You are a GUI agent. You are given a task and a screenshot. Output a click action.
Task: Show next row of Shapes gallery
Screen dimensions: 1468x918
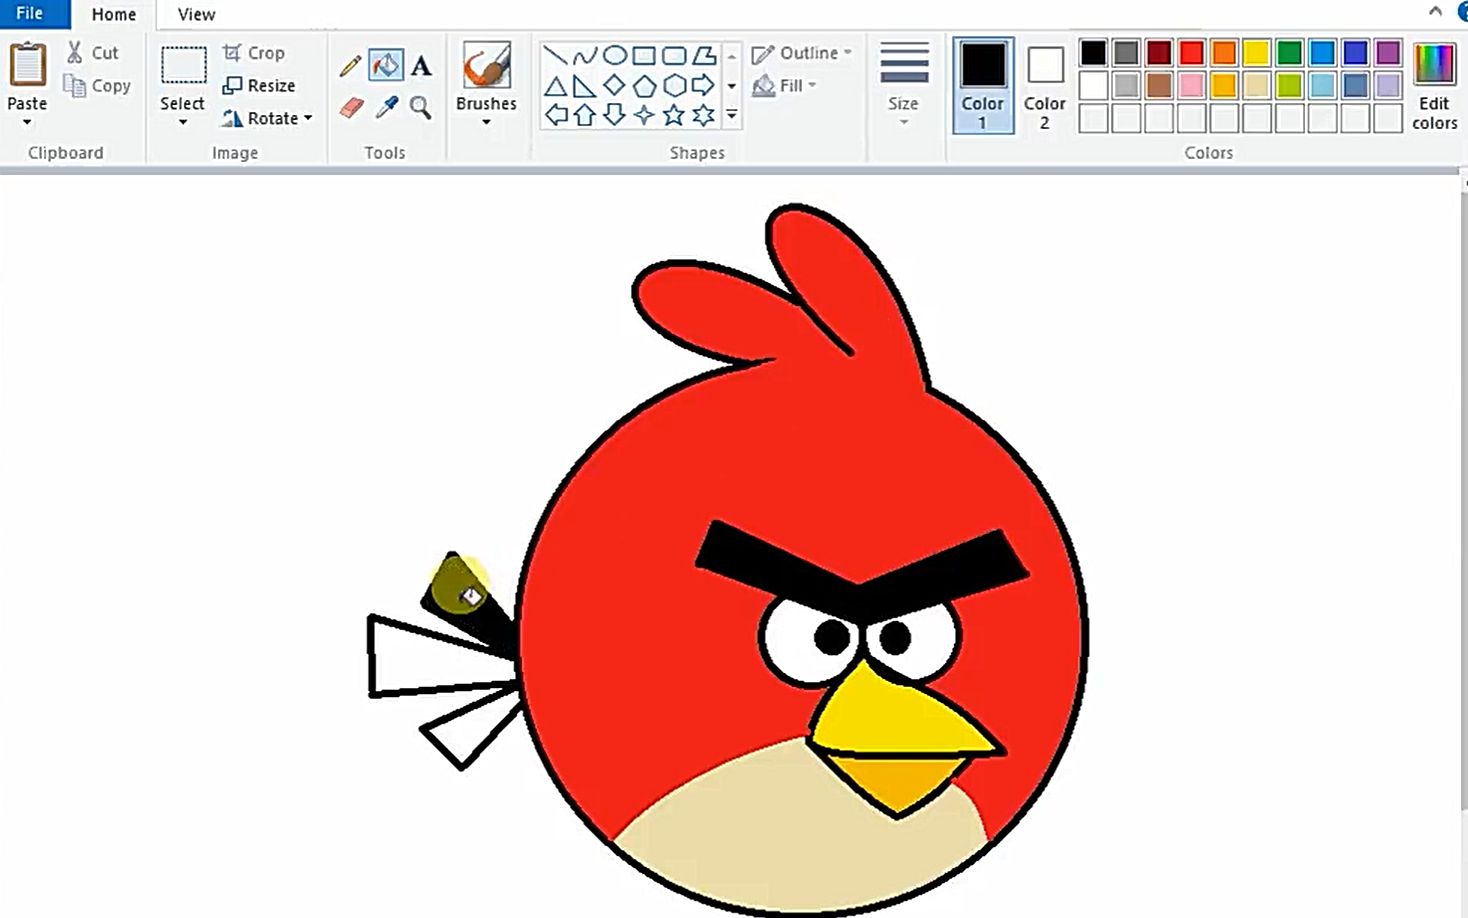click(x=732, y=86)
